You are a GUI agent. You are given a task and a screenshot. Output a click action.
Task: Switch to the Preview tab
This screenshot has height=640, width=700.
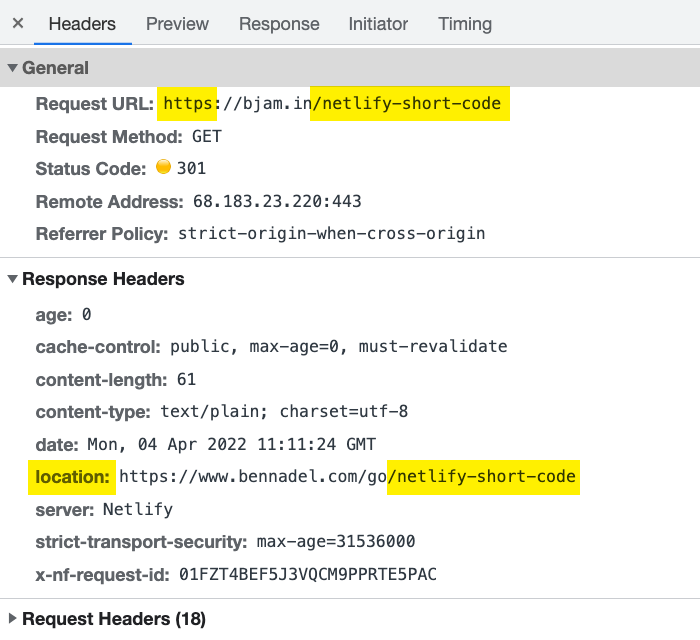tap(177, 24)
